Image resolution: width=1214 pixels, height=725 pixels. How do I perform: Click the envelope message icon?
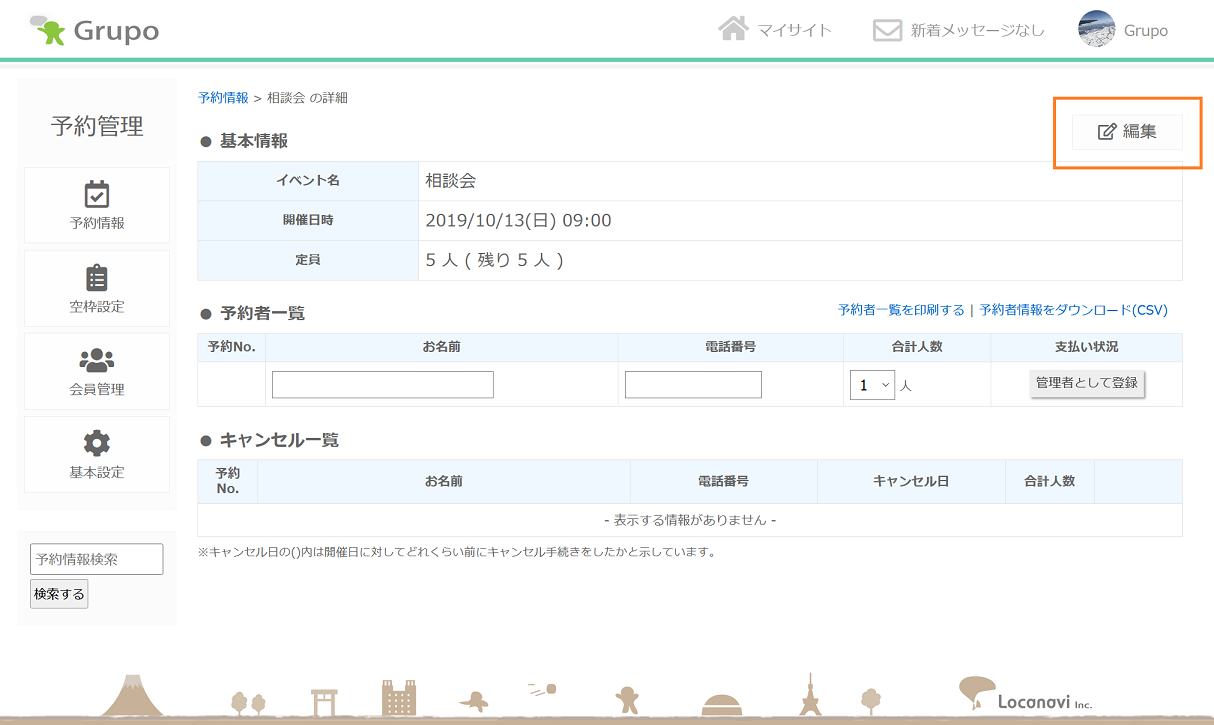[x=887, y=30]
